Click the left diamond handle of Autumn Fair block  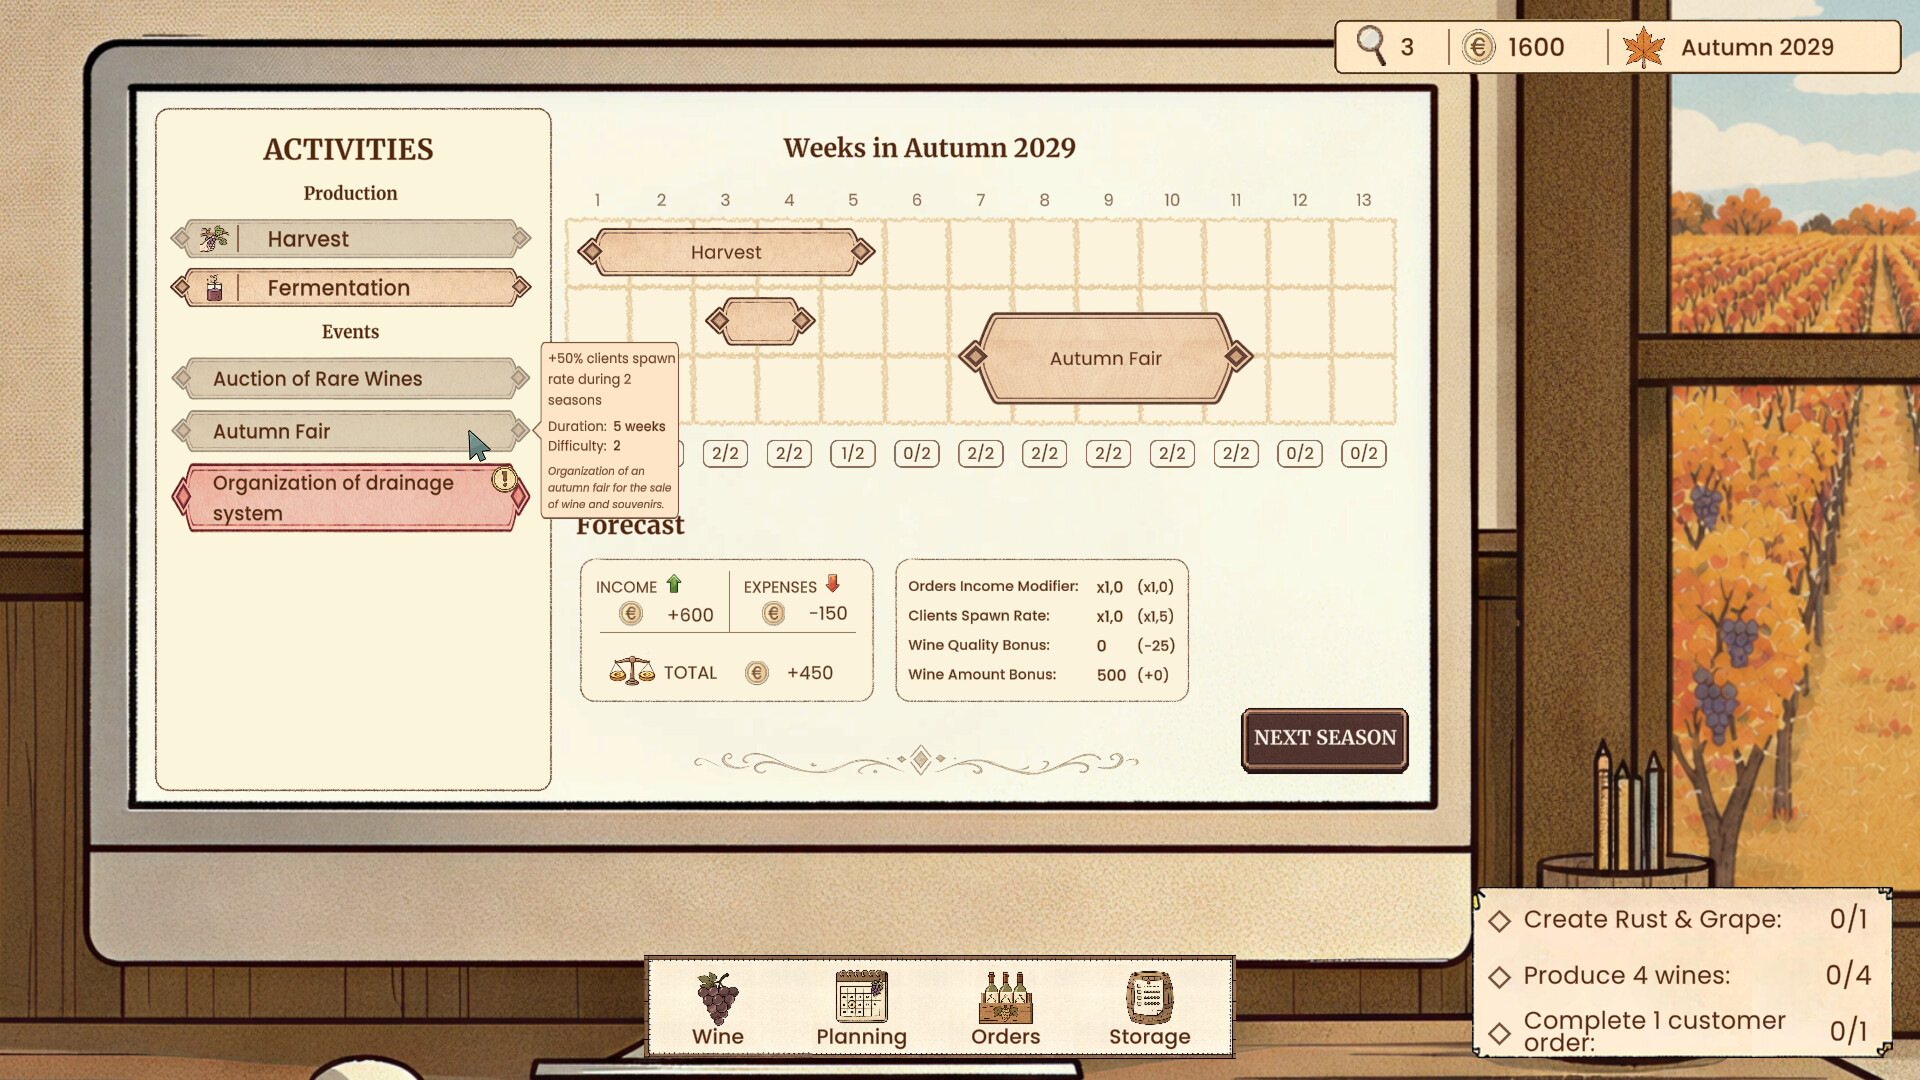point(974,356)
